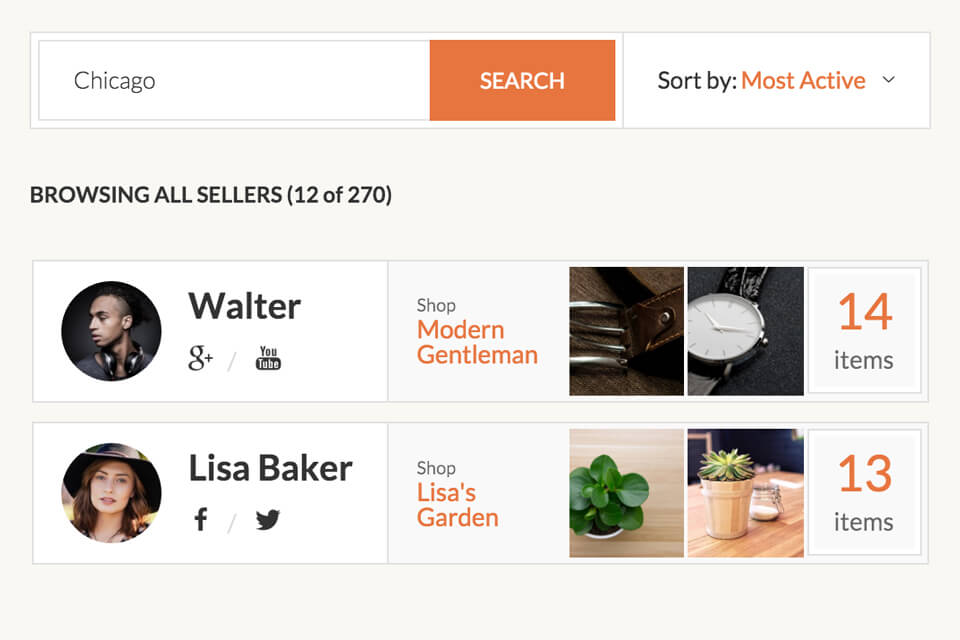
Task: Select the leather strap product thumbnail
Action: [626, 331]
